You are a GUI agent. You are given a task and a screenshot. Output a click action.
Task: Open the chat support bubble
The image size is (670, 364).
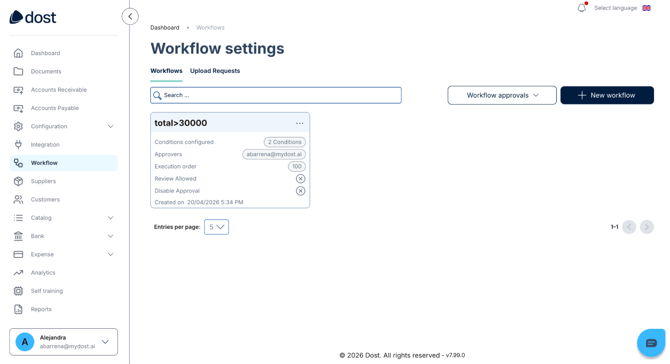tap(651, 343)
